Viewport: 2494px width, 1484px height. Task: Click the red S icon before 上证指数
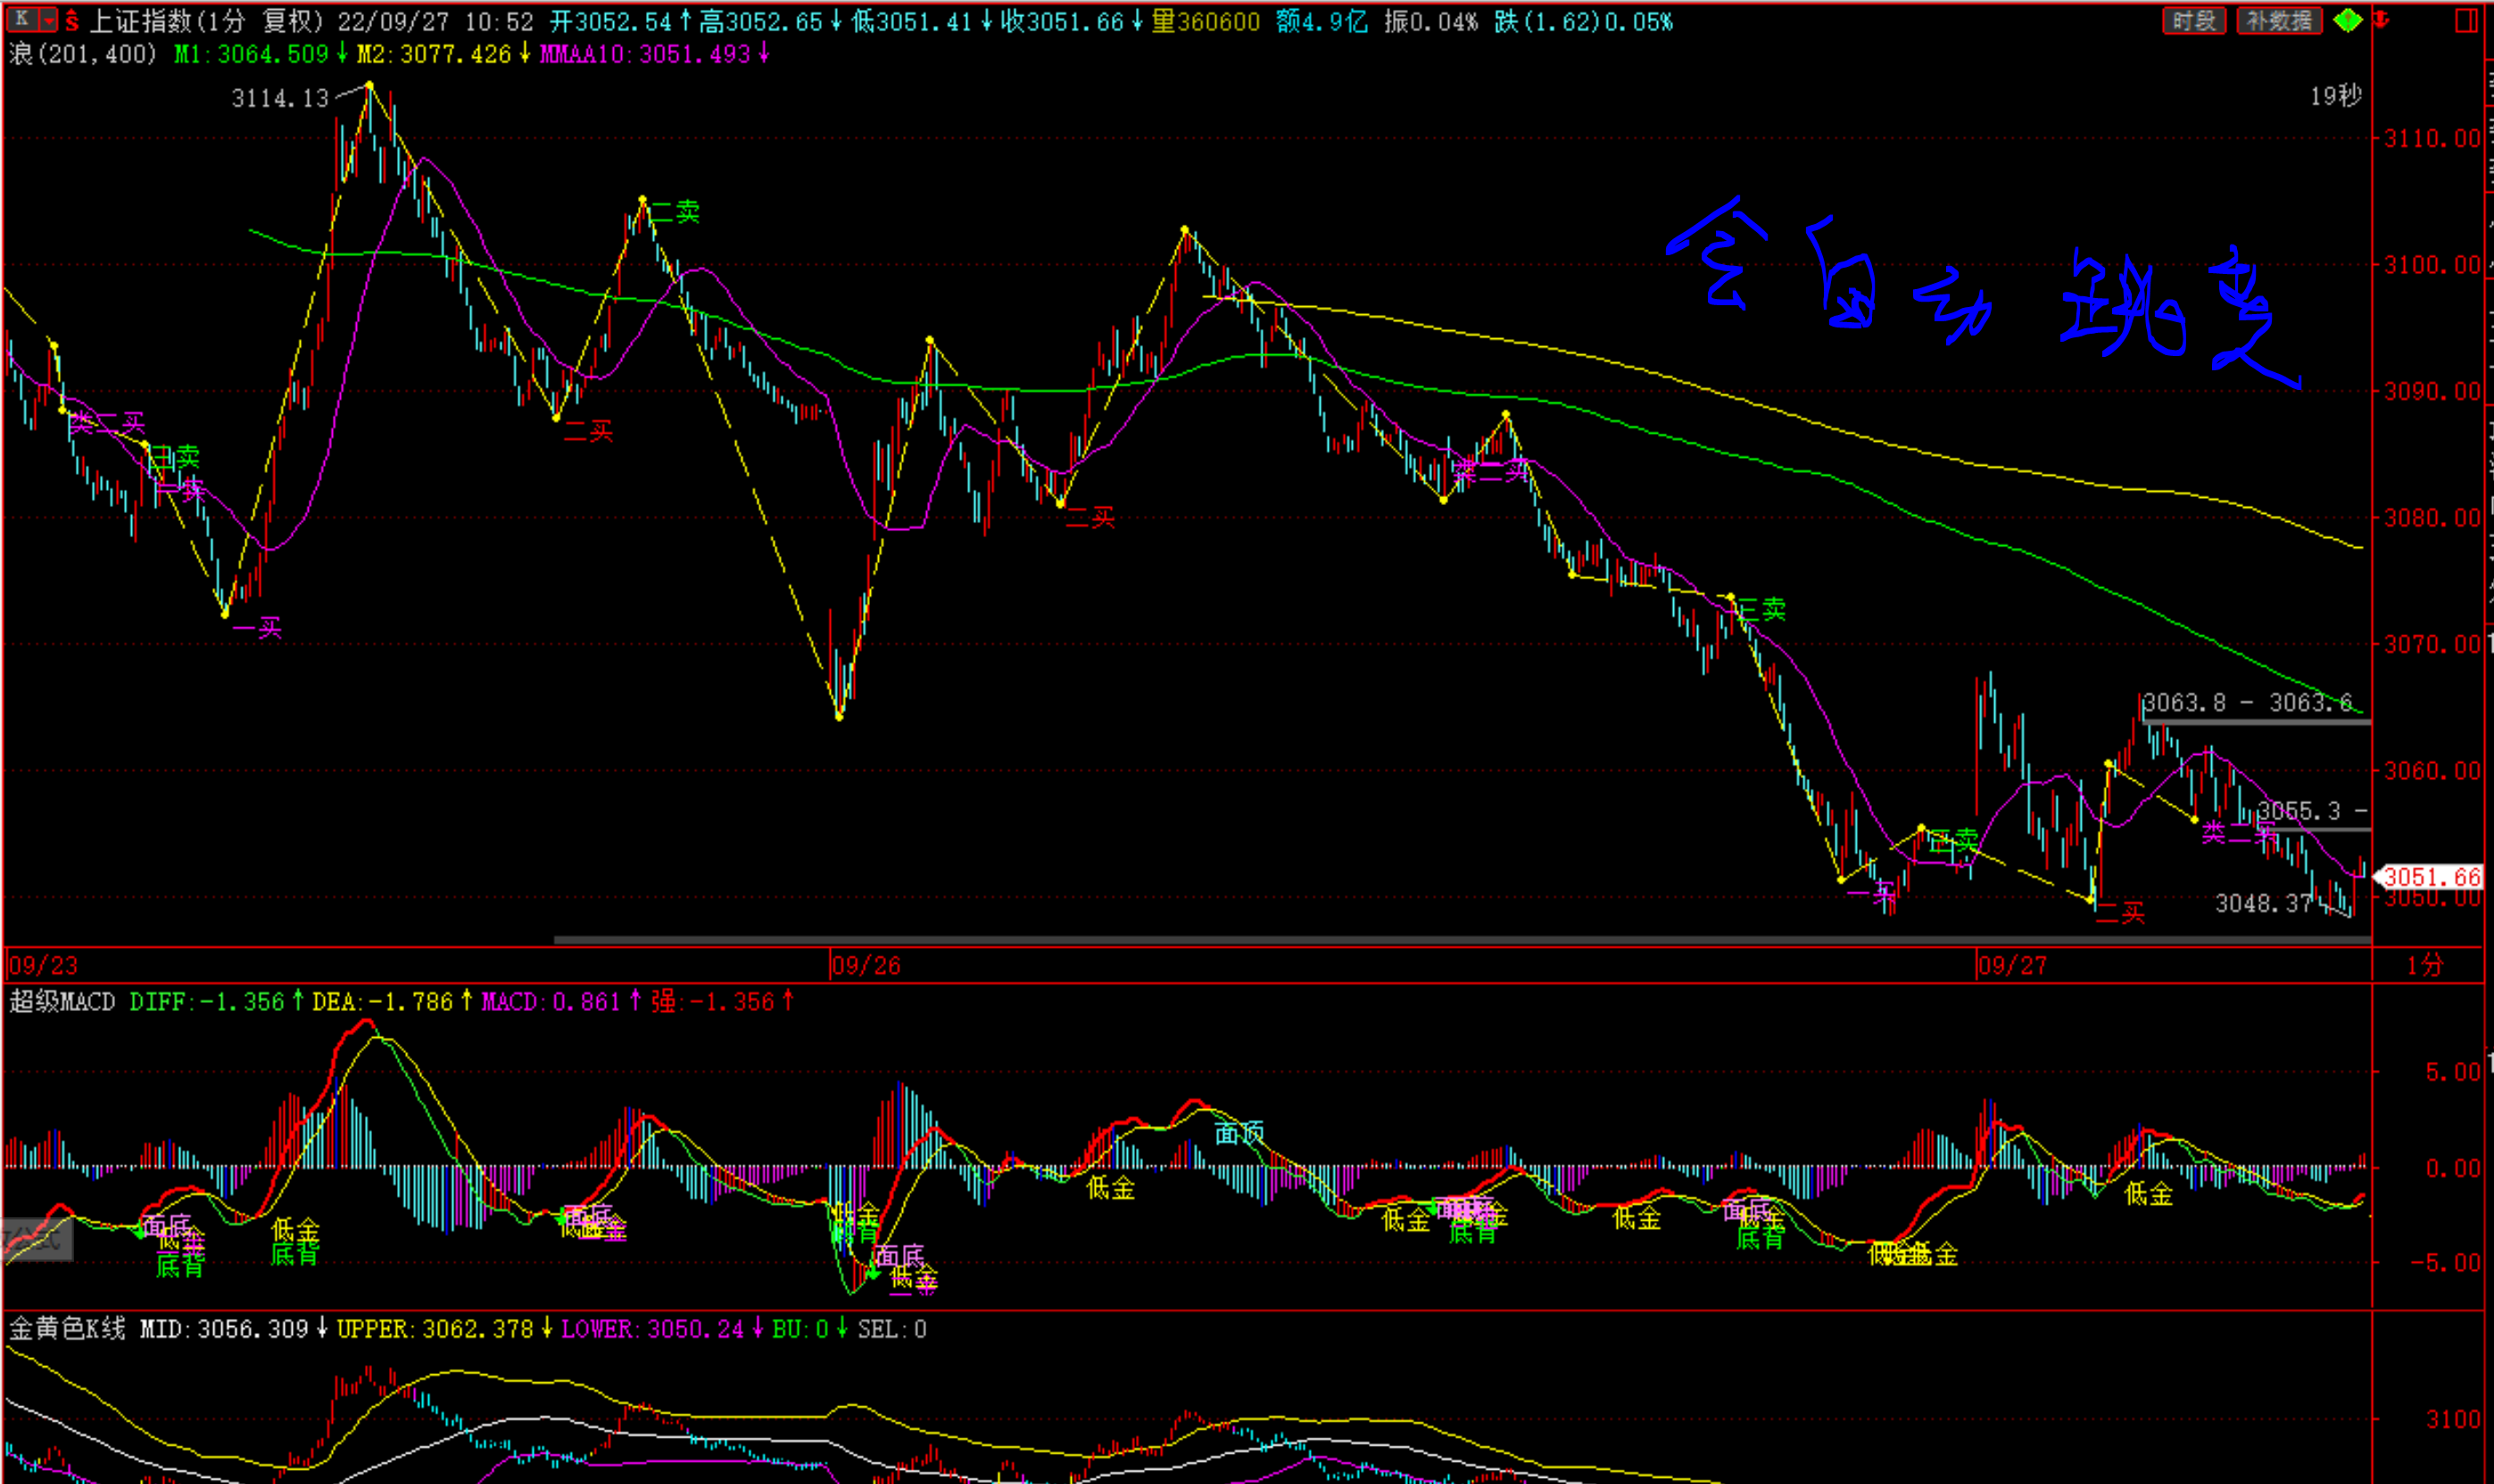click(72, 20)
